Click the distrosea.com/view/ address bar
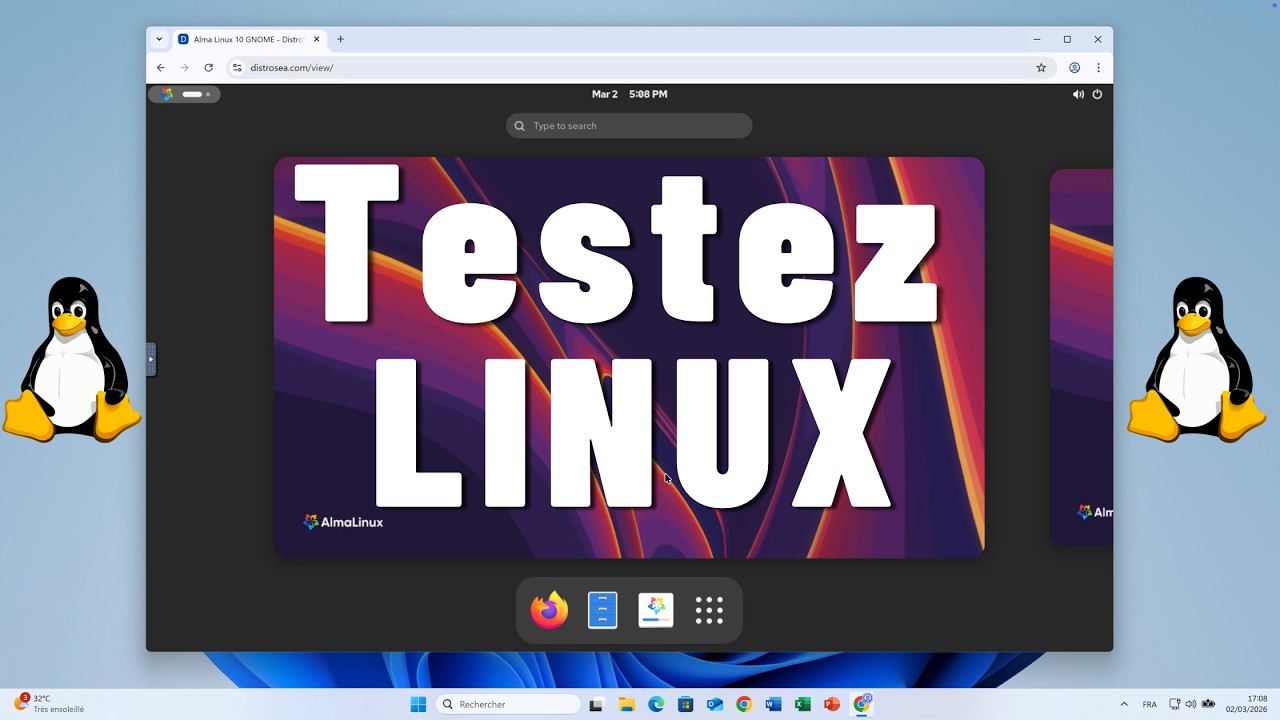 pos(640,68)
